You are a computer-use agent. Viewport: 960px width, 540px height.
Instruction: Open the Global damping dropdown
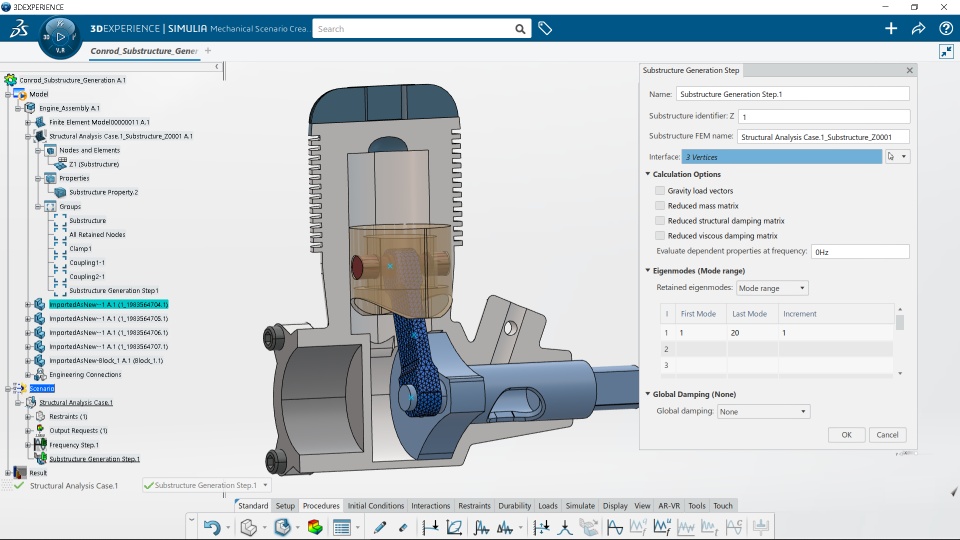(x=763, y=411)
